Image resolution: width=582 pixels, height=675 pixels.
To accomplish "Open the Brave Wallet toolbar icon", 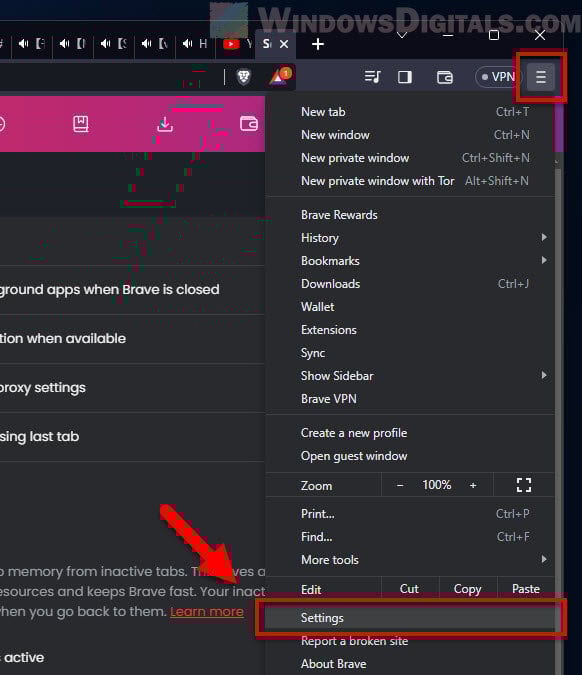I will click(445, 77).
